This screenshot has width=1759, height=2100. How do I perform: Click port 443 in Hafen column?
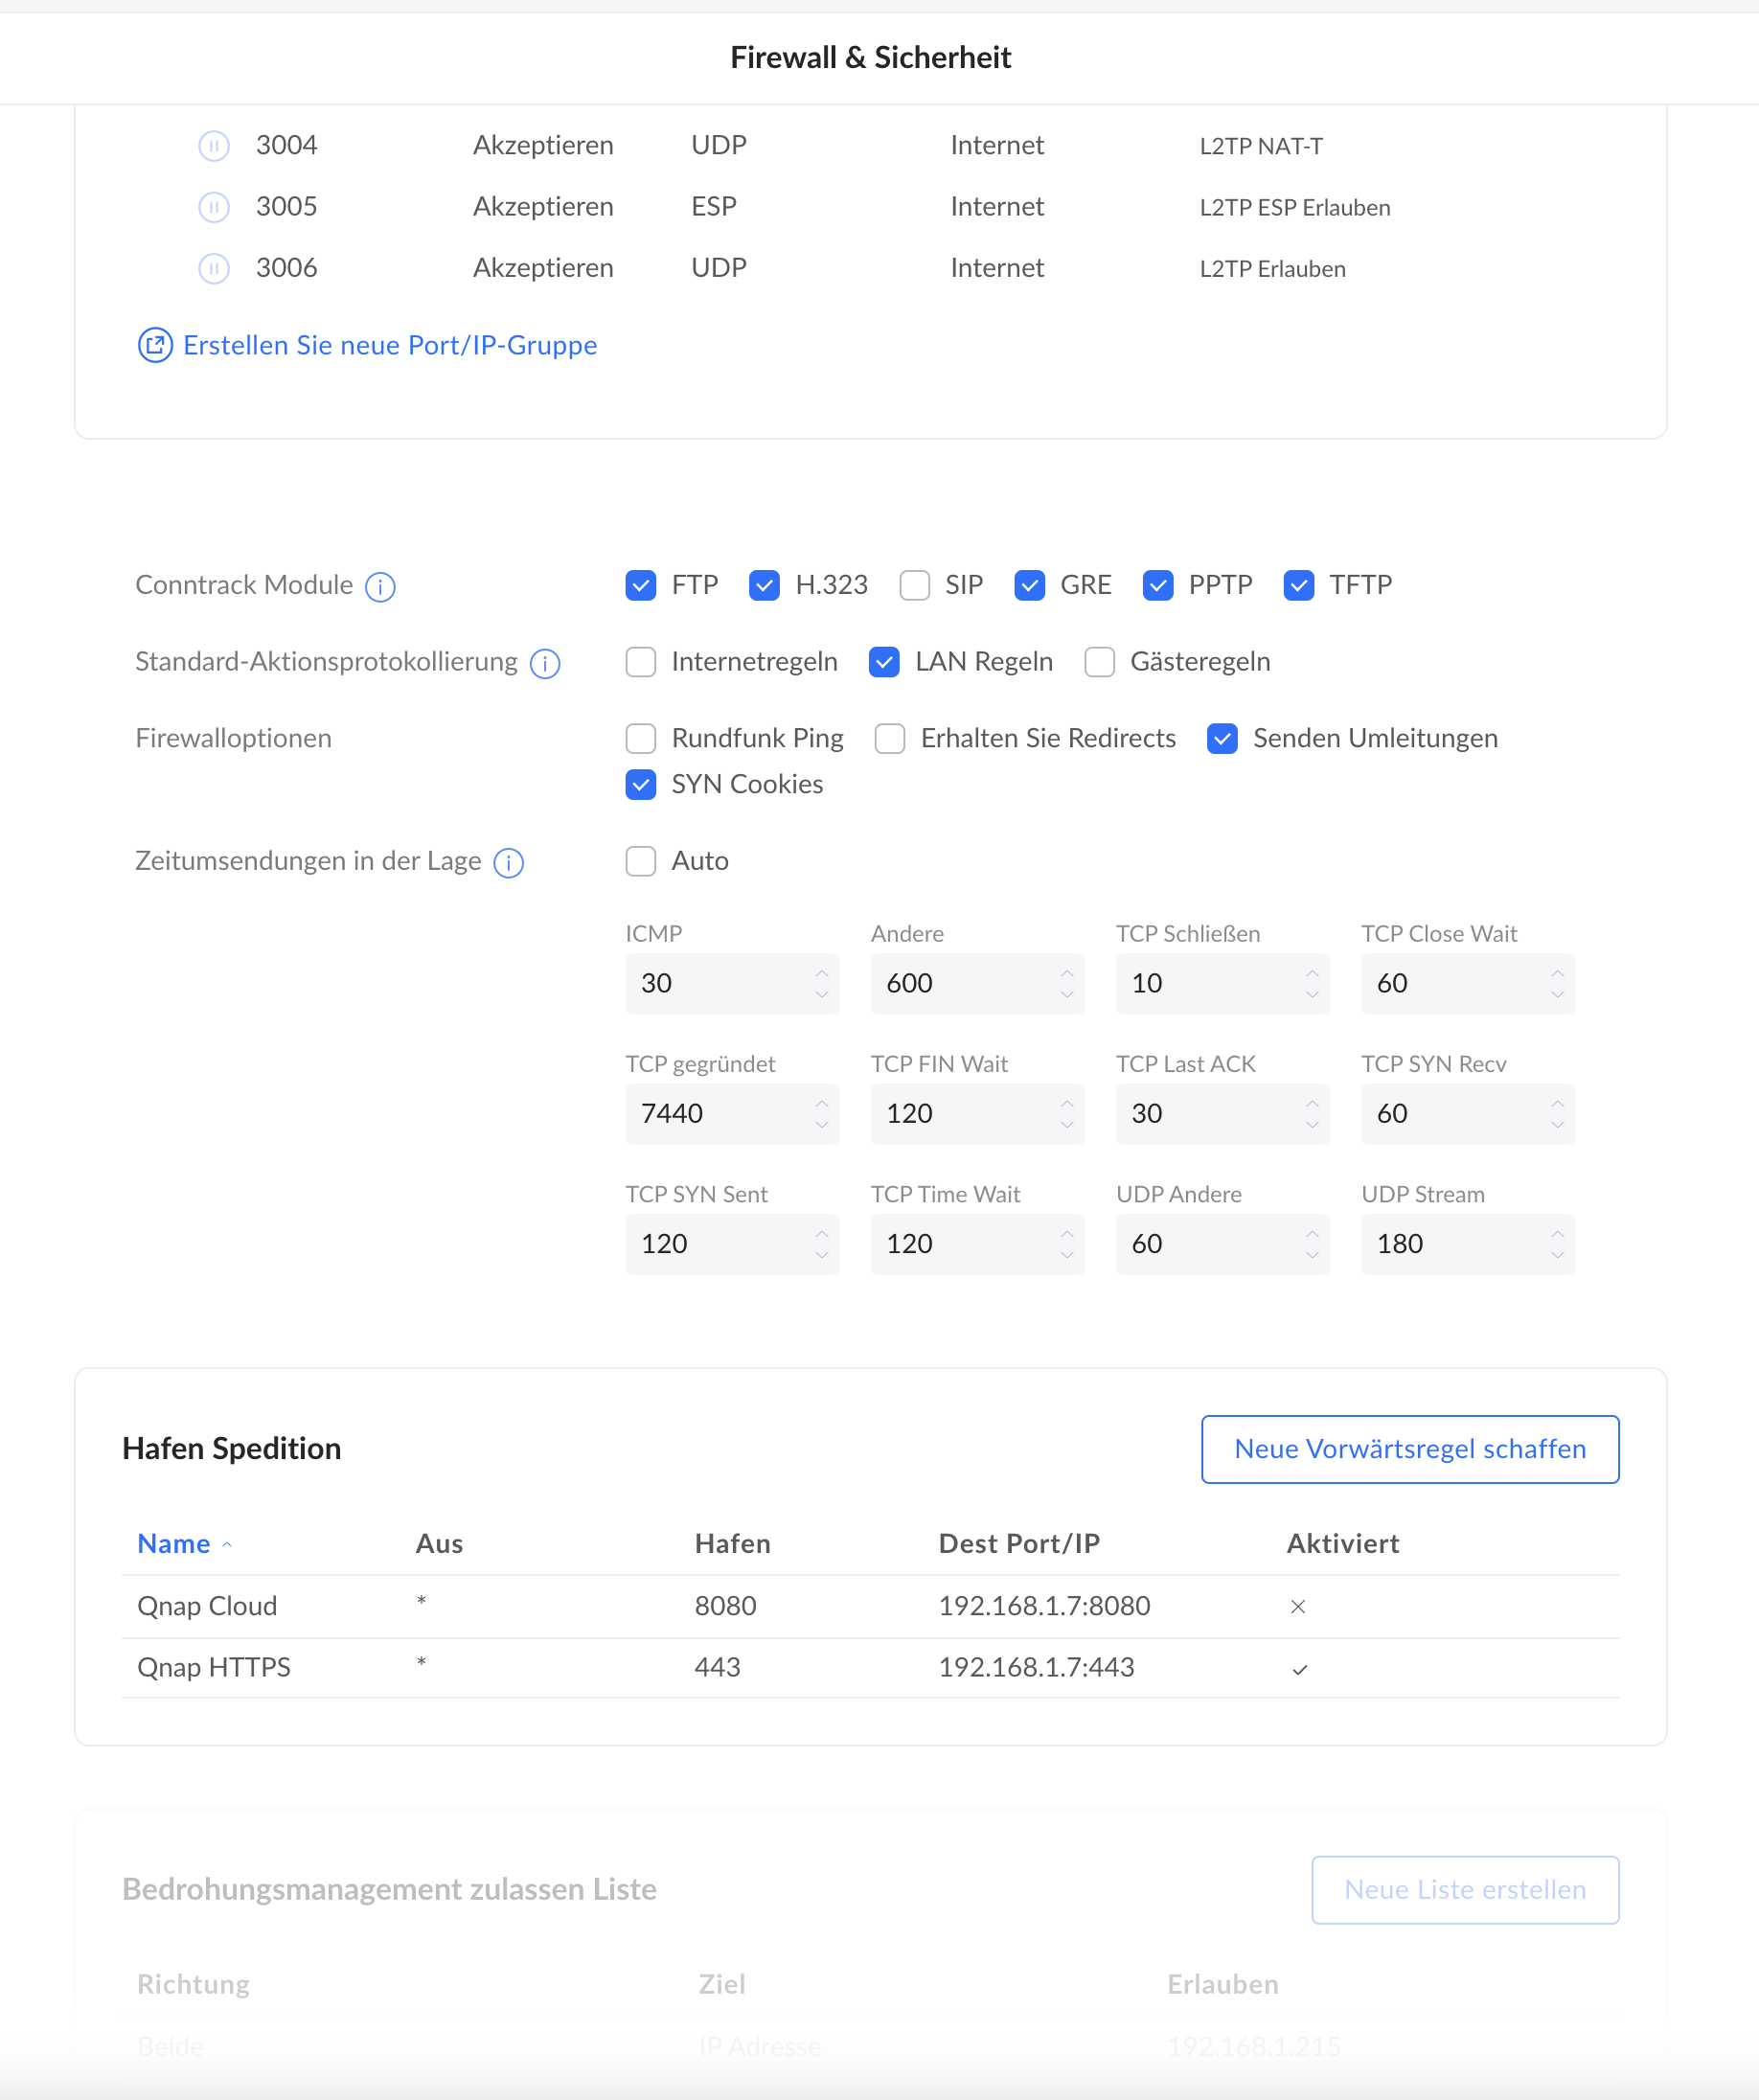pos(717,1668)
